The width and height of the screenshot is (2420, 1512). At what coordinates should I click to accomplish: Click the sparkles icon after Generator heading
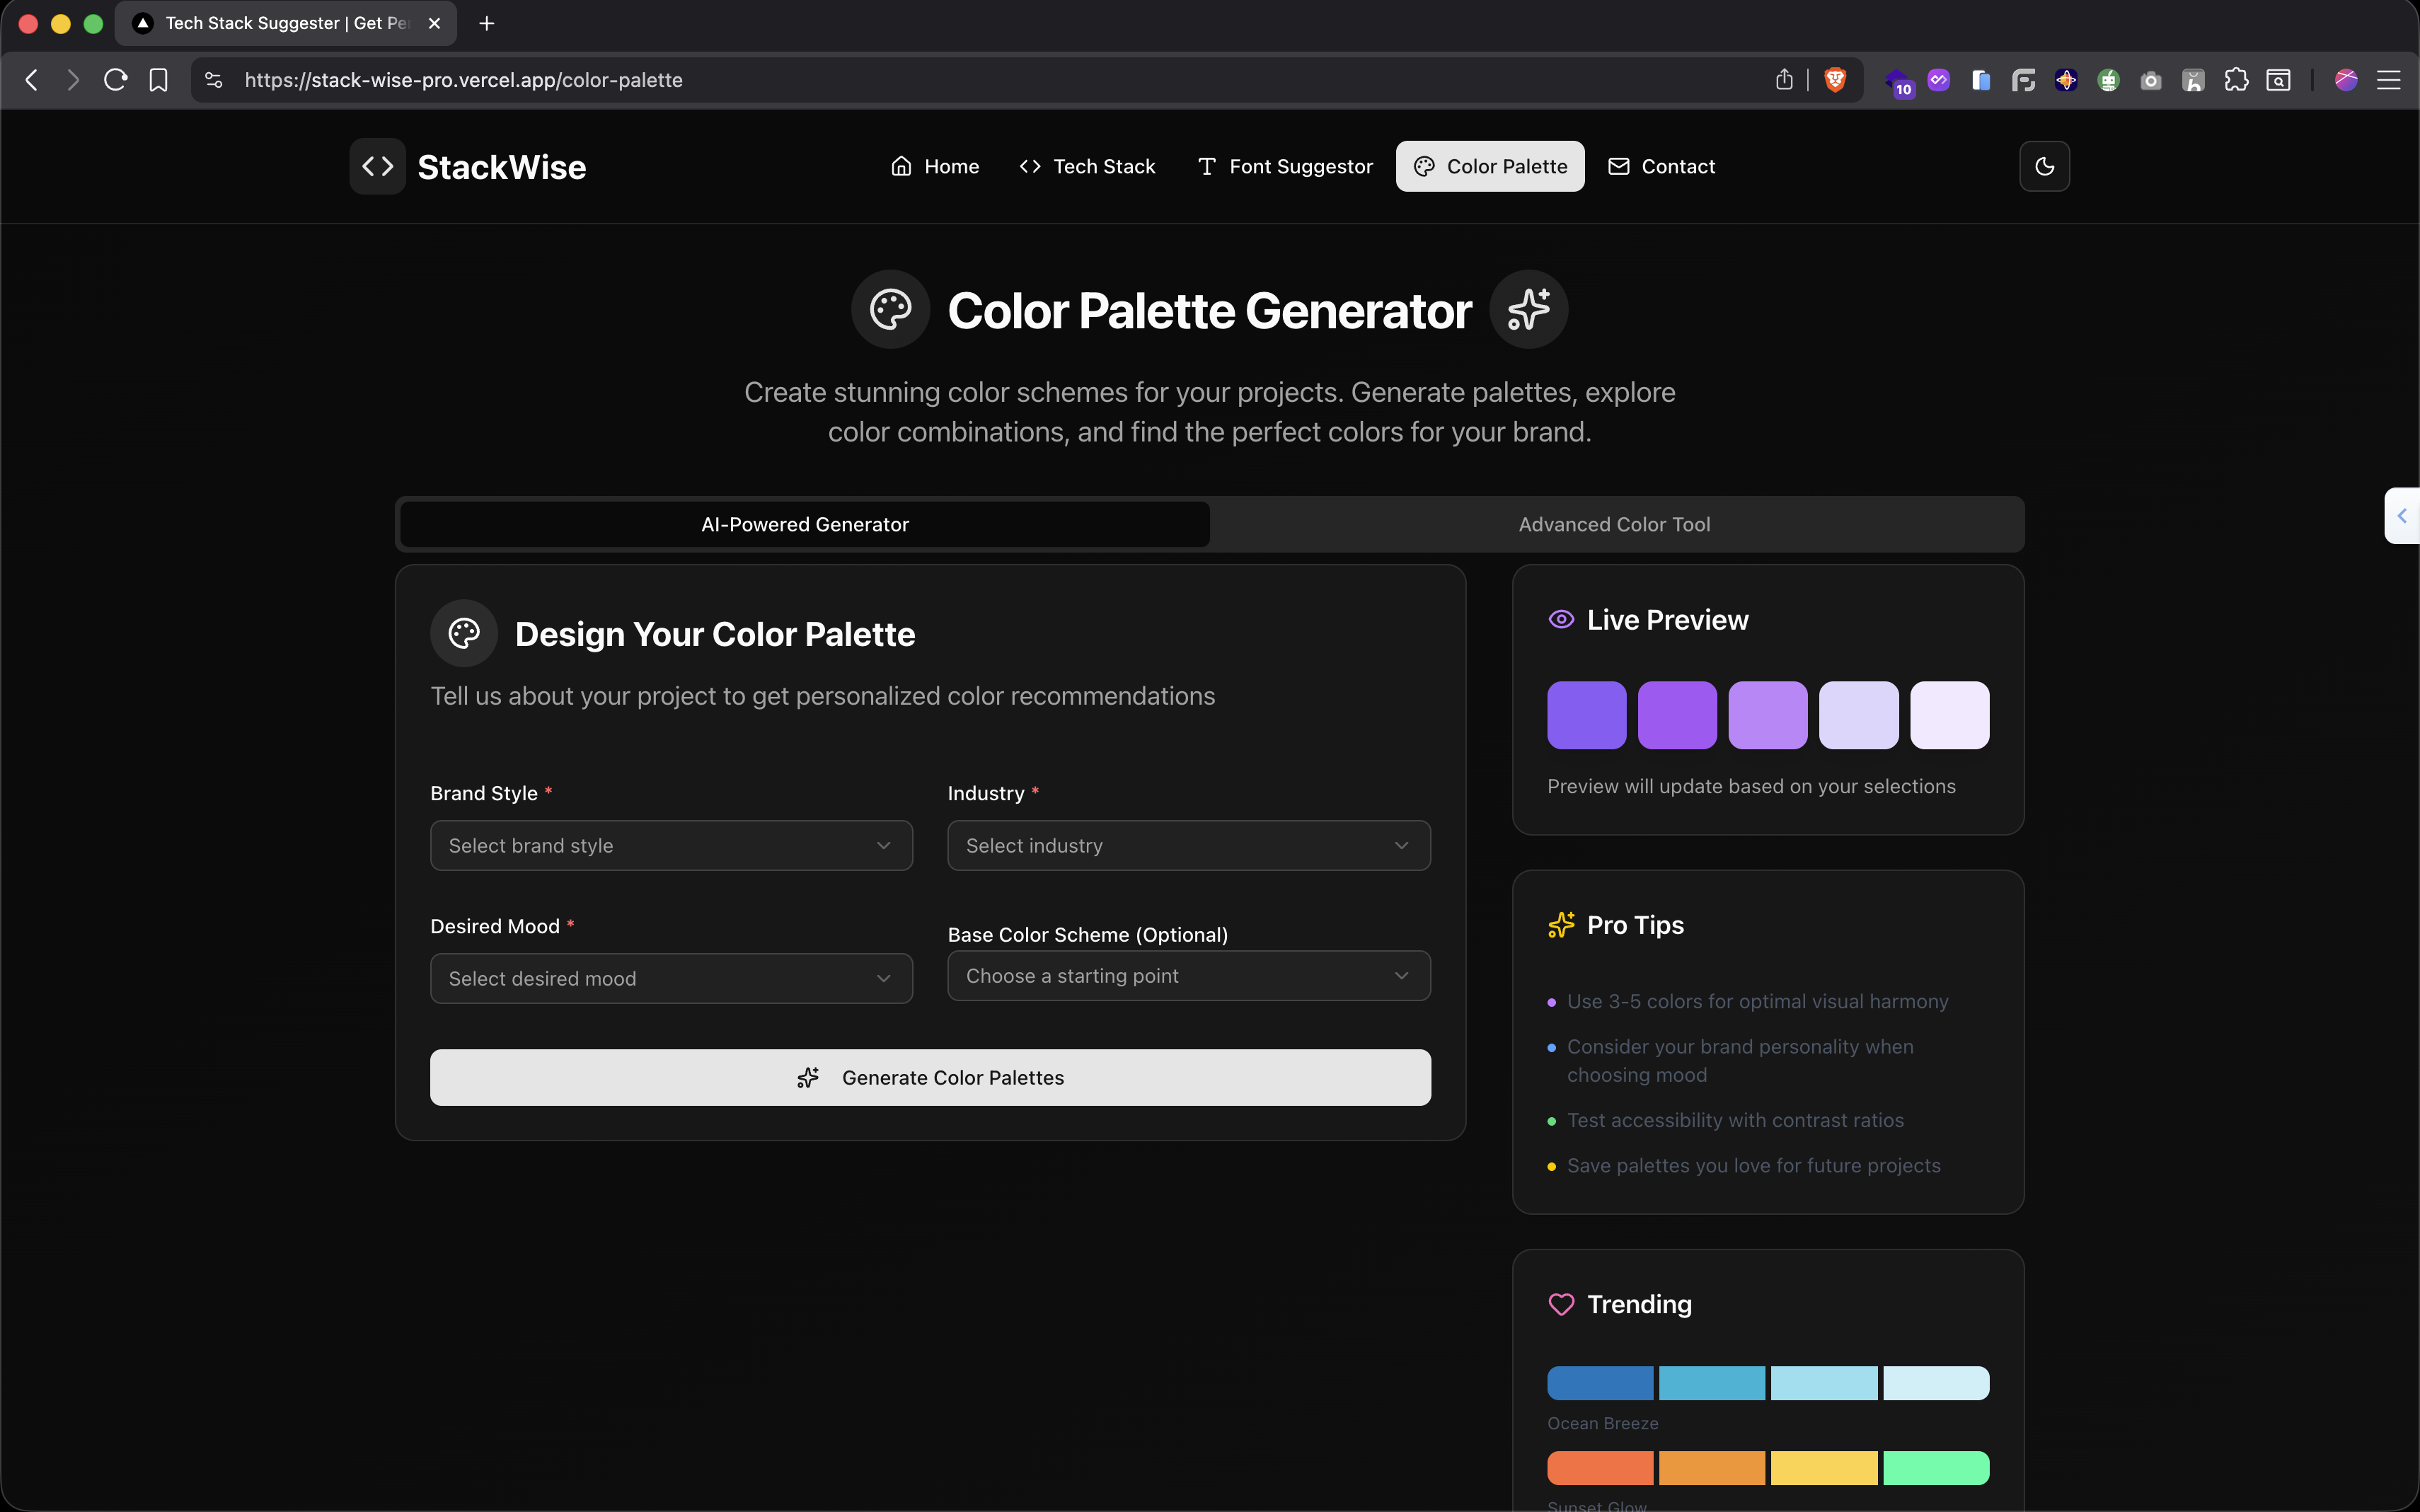pos(1528,310)
